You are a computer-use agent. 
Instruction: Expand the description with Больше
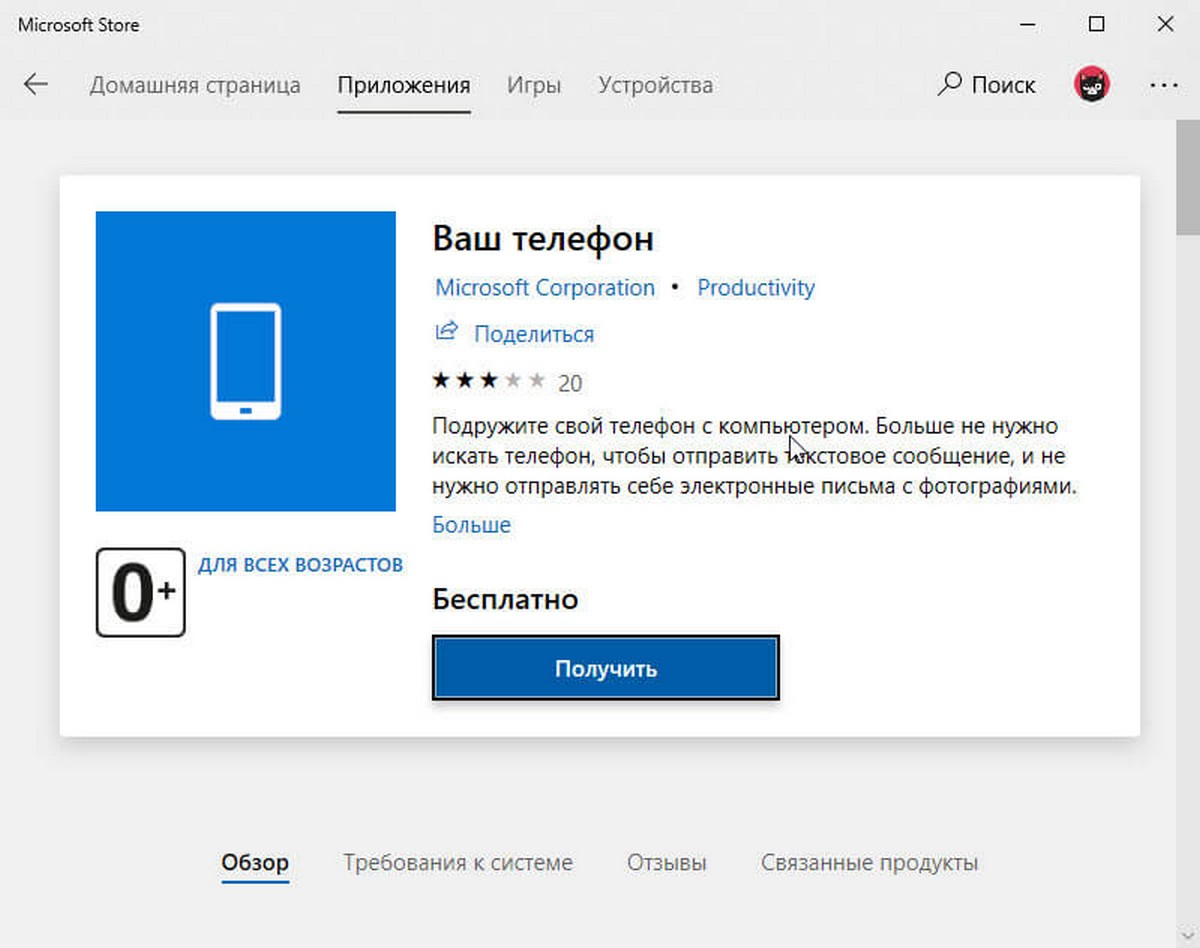tap(472, 525)
